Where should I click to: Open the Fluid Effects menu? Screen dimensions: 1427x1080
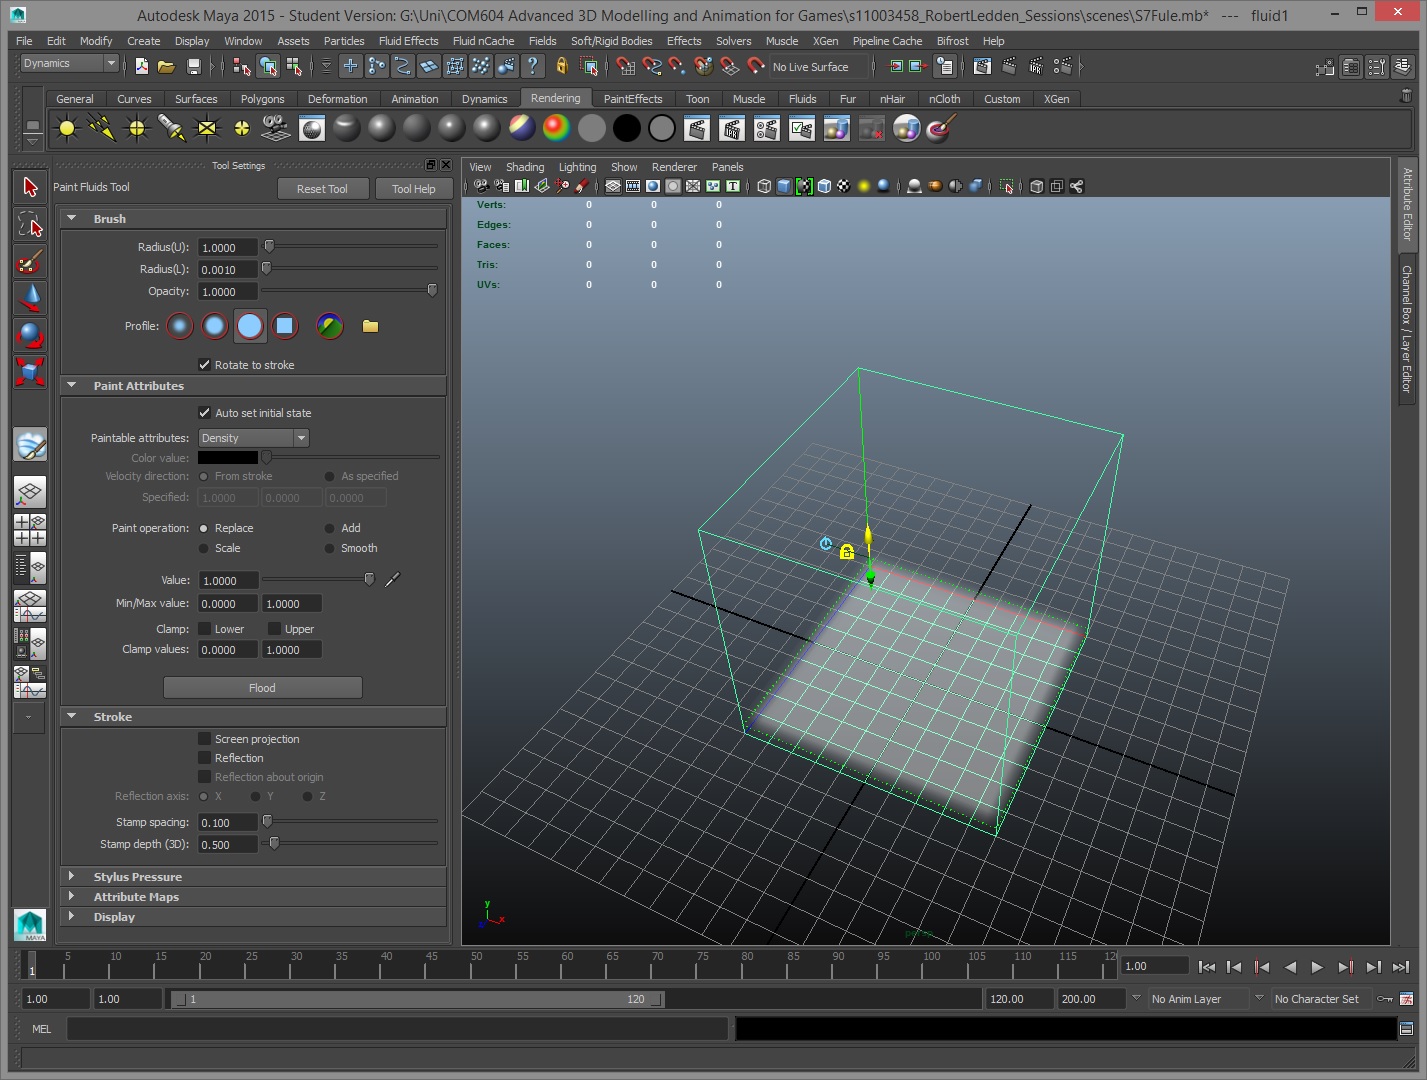coord(408,41)
